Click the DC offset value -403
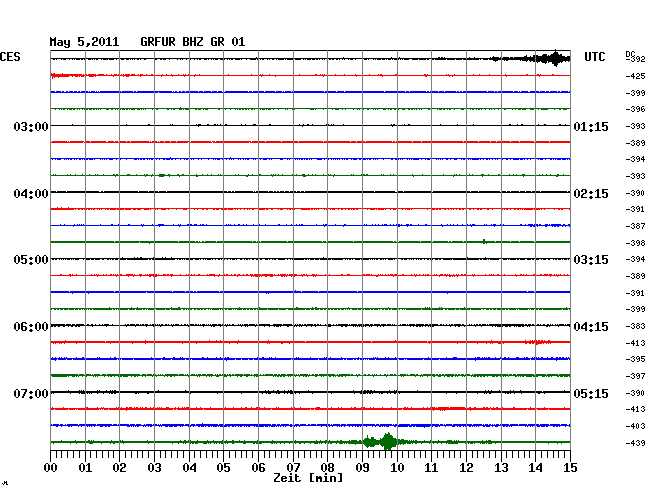The height and width of the screenshot is (494, 650). pyautogui.click(x=635, y=426)
